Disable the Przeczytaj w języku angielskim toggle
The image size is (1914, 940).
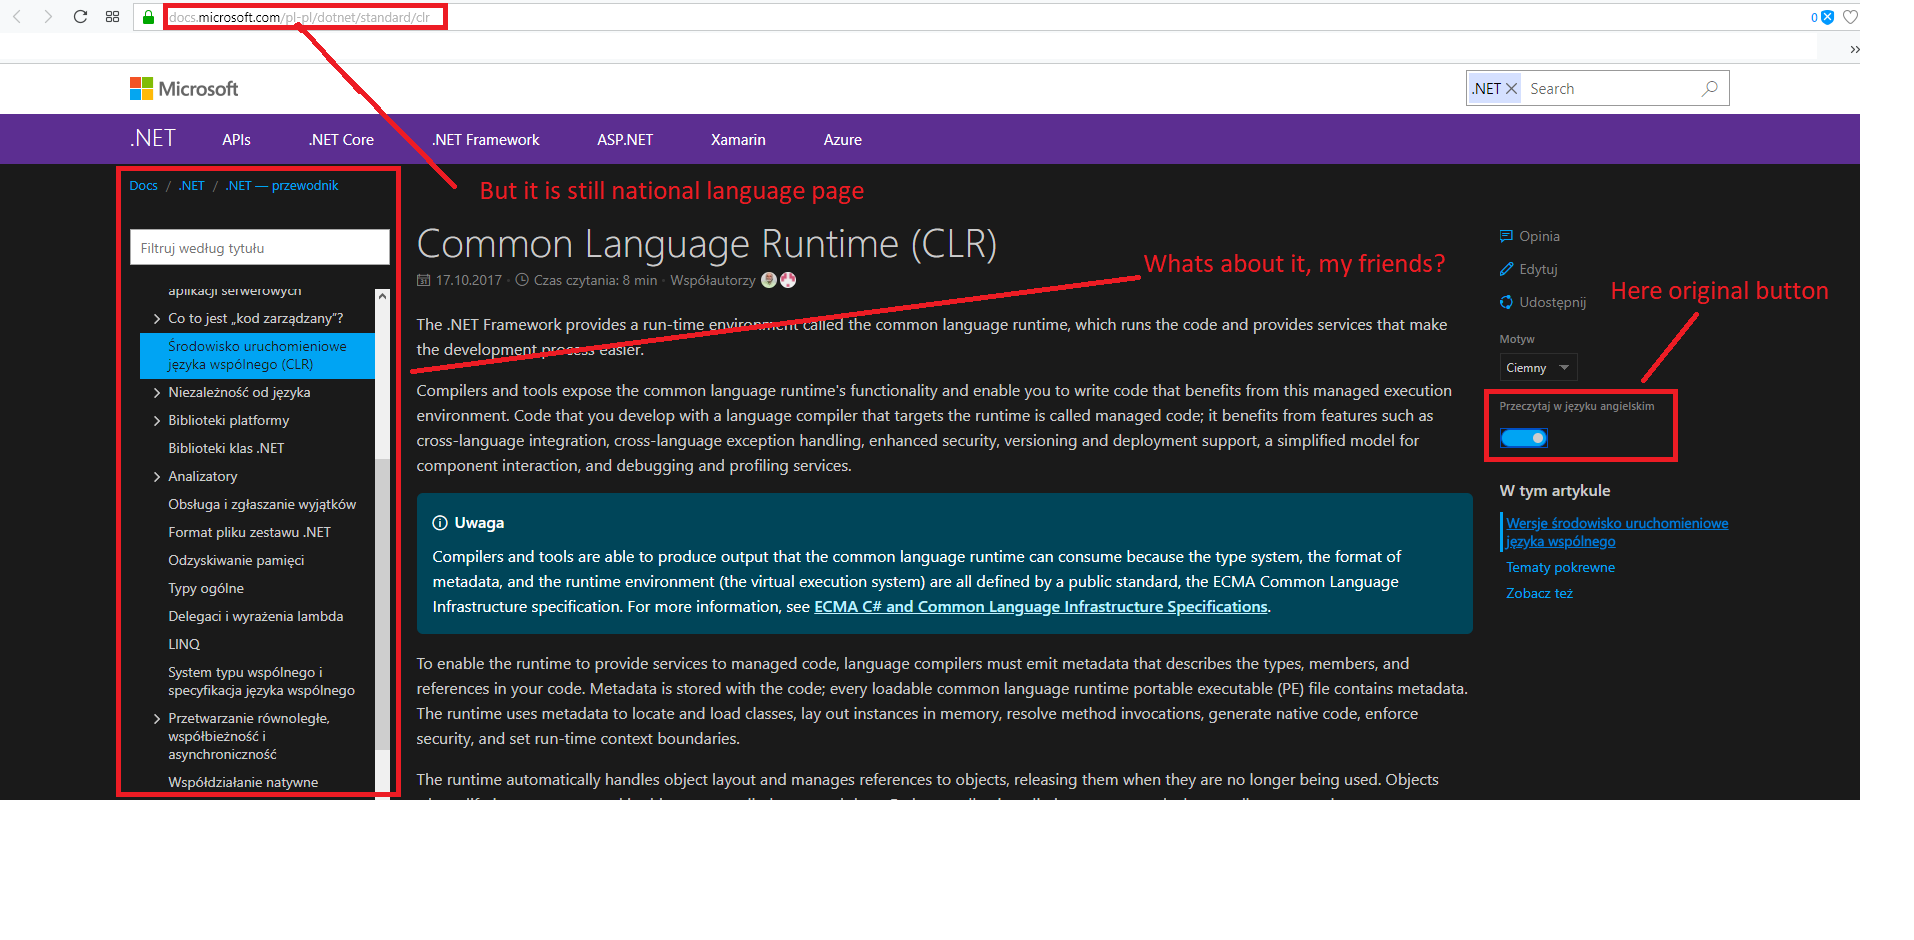[x=1523, y=437]
